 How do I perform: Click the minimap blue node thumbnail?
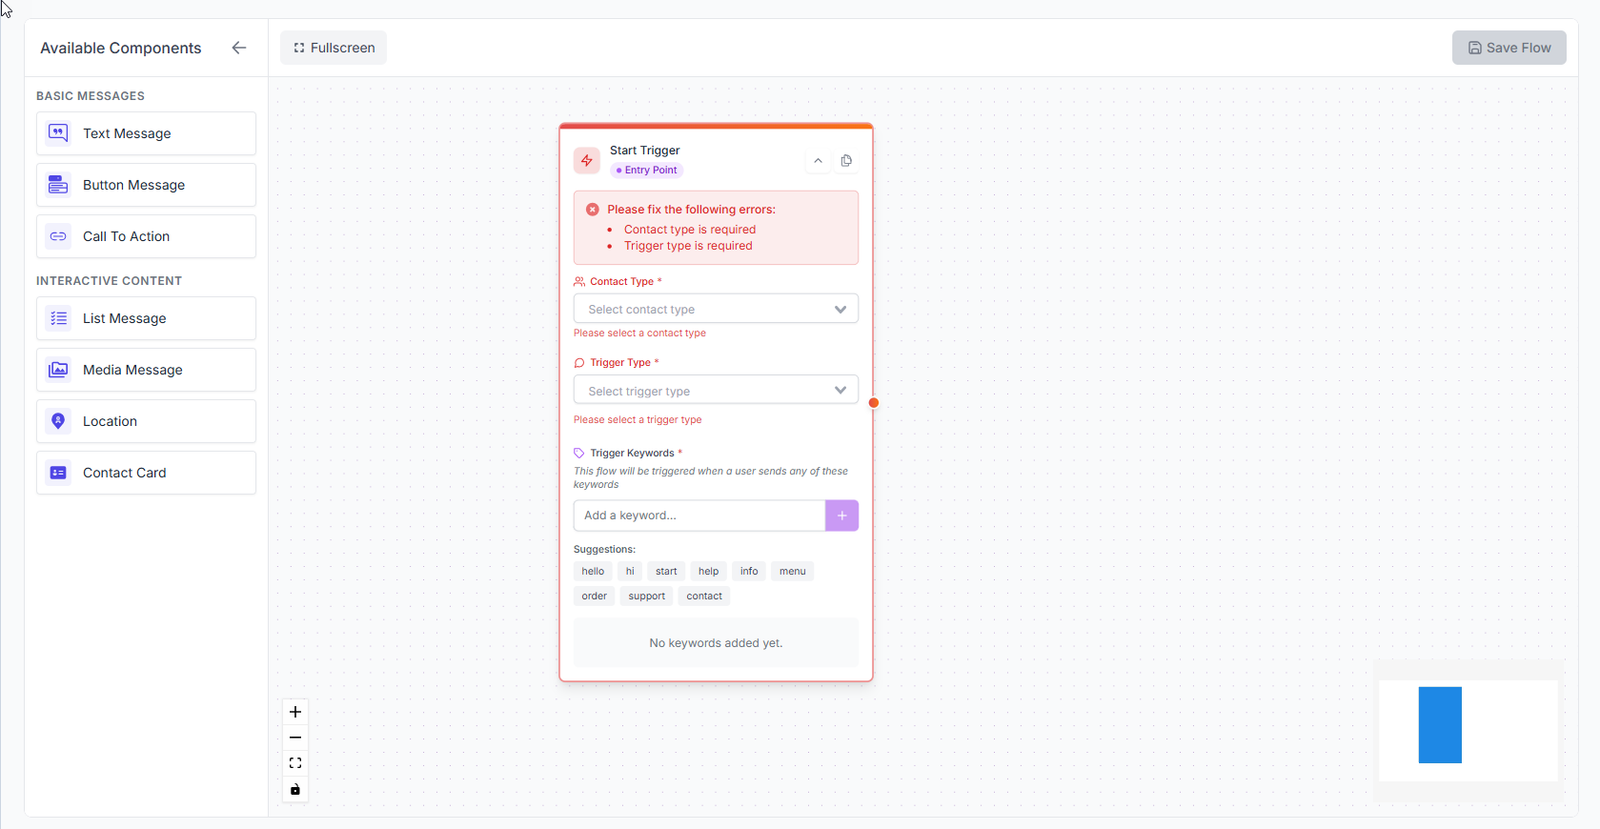click(x=1440, y=725)
